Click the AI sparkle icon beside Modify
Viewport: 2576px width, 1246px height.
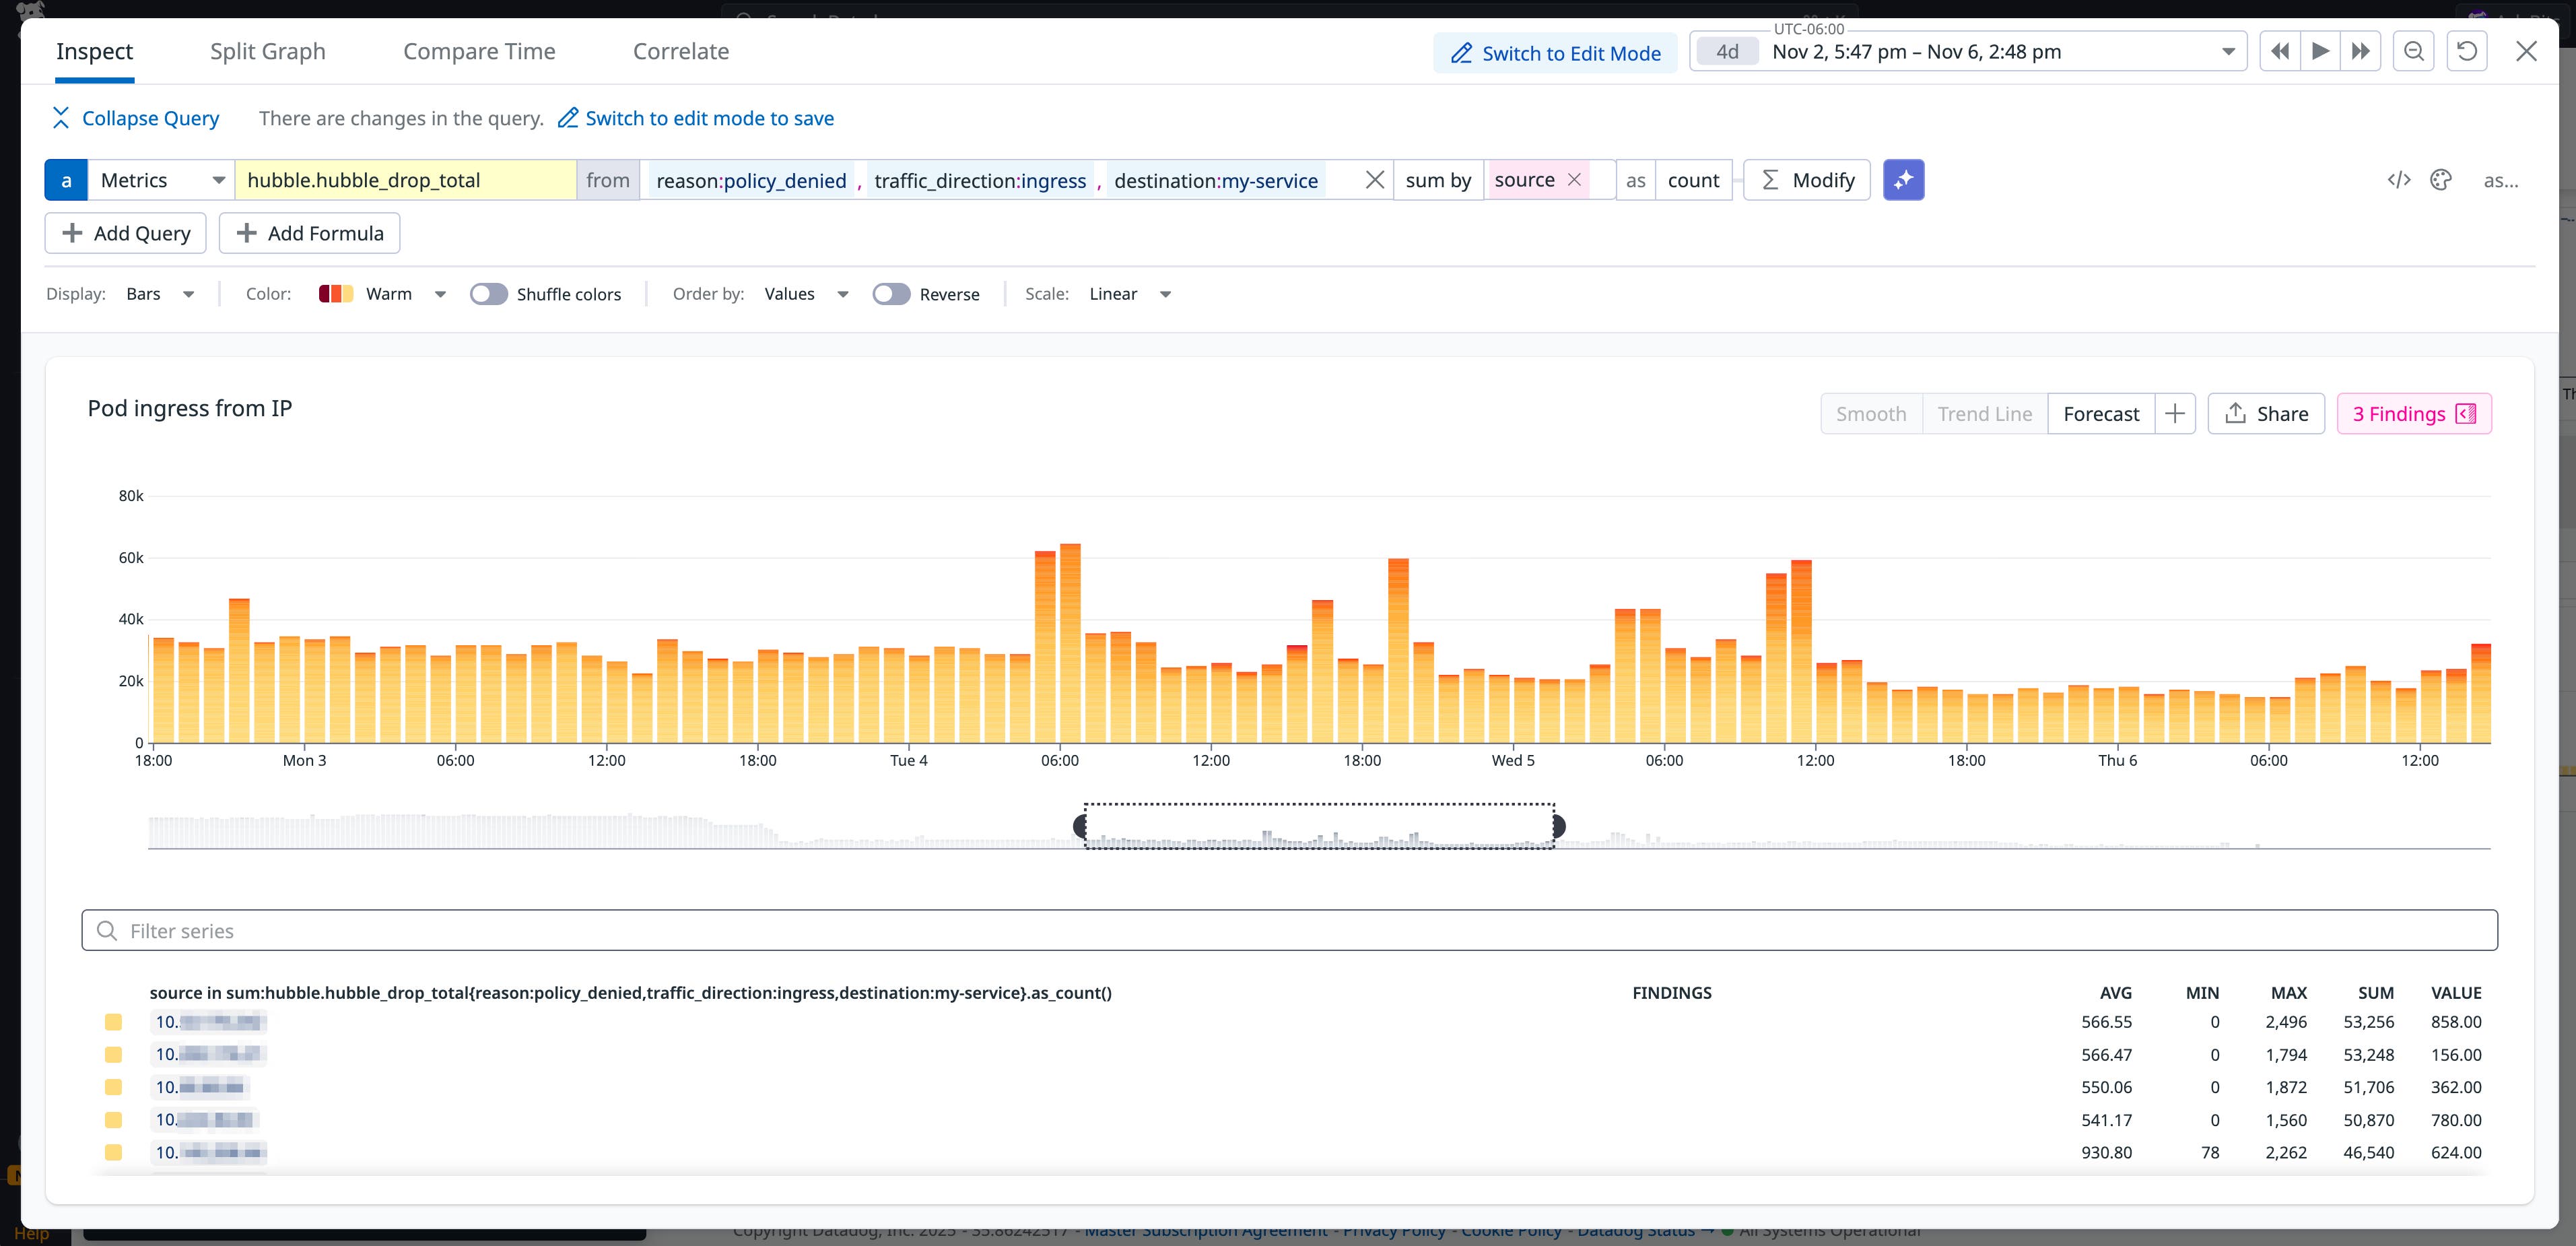(1904, 180)
